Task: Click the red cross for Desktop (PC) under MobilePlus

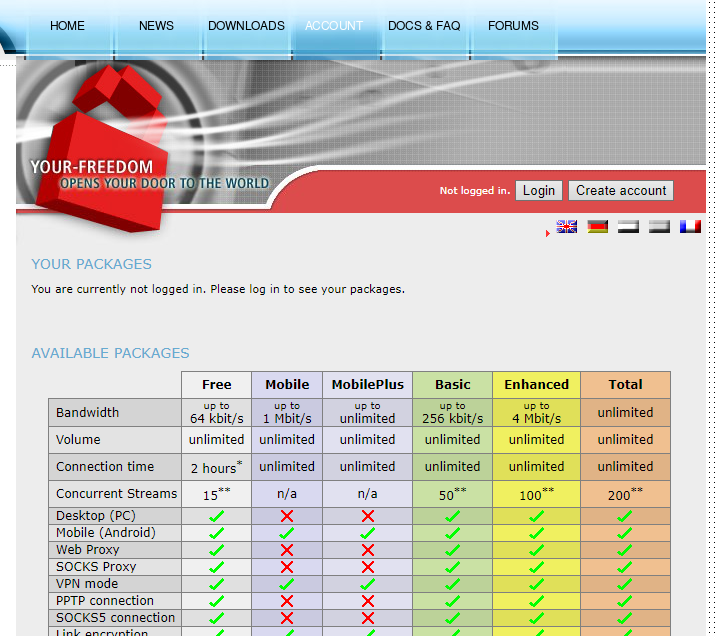Action: pos(368,516)
